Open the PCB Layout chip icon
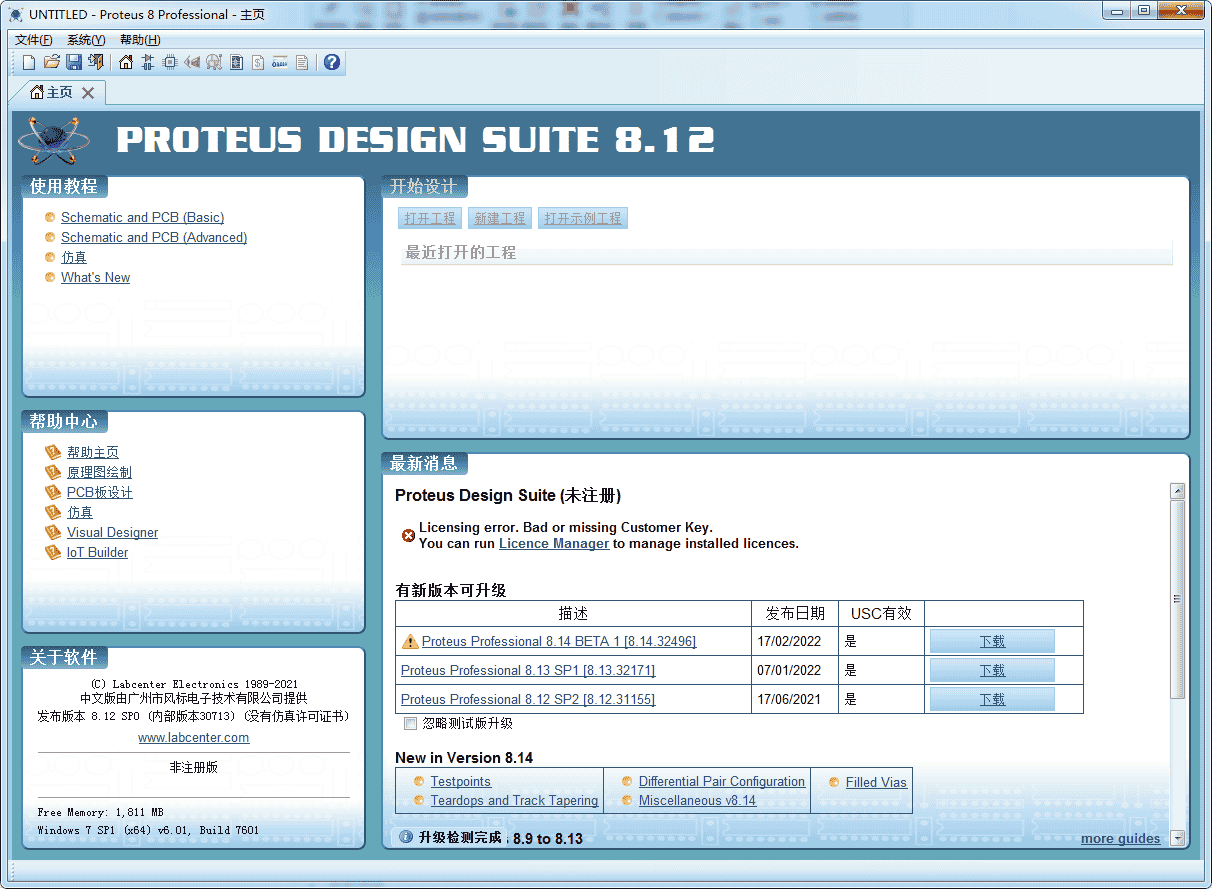 pyautogui.click(x=170, y=63)
